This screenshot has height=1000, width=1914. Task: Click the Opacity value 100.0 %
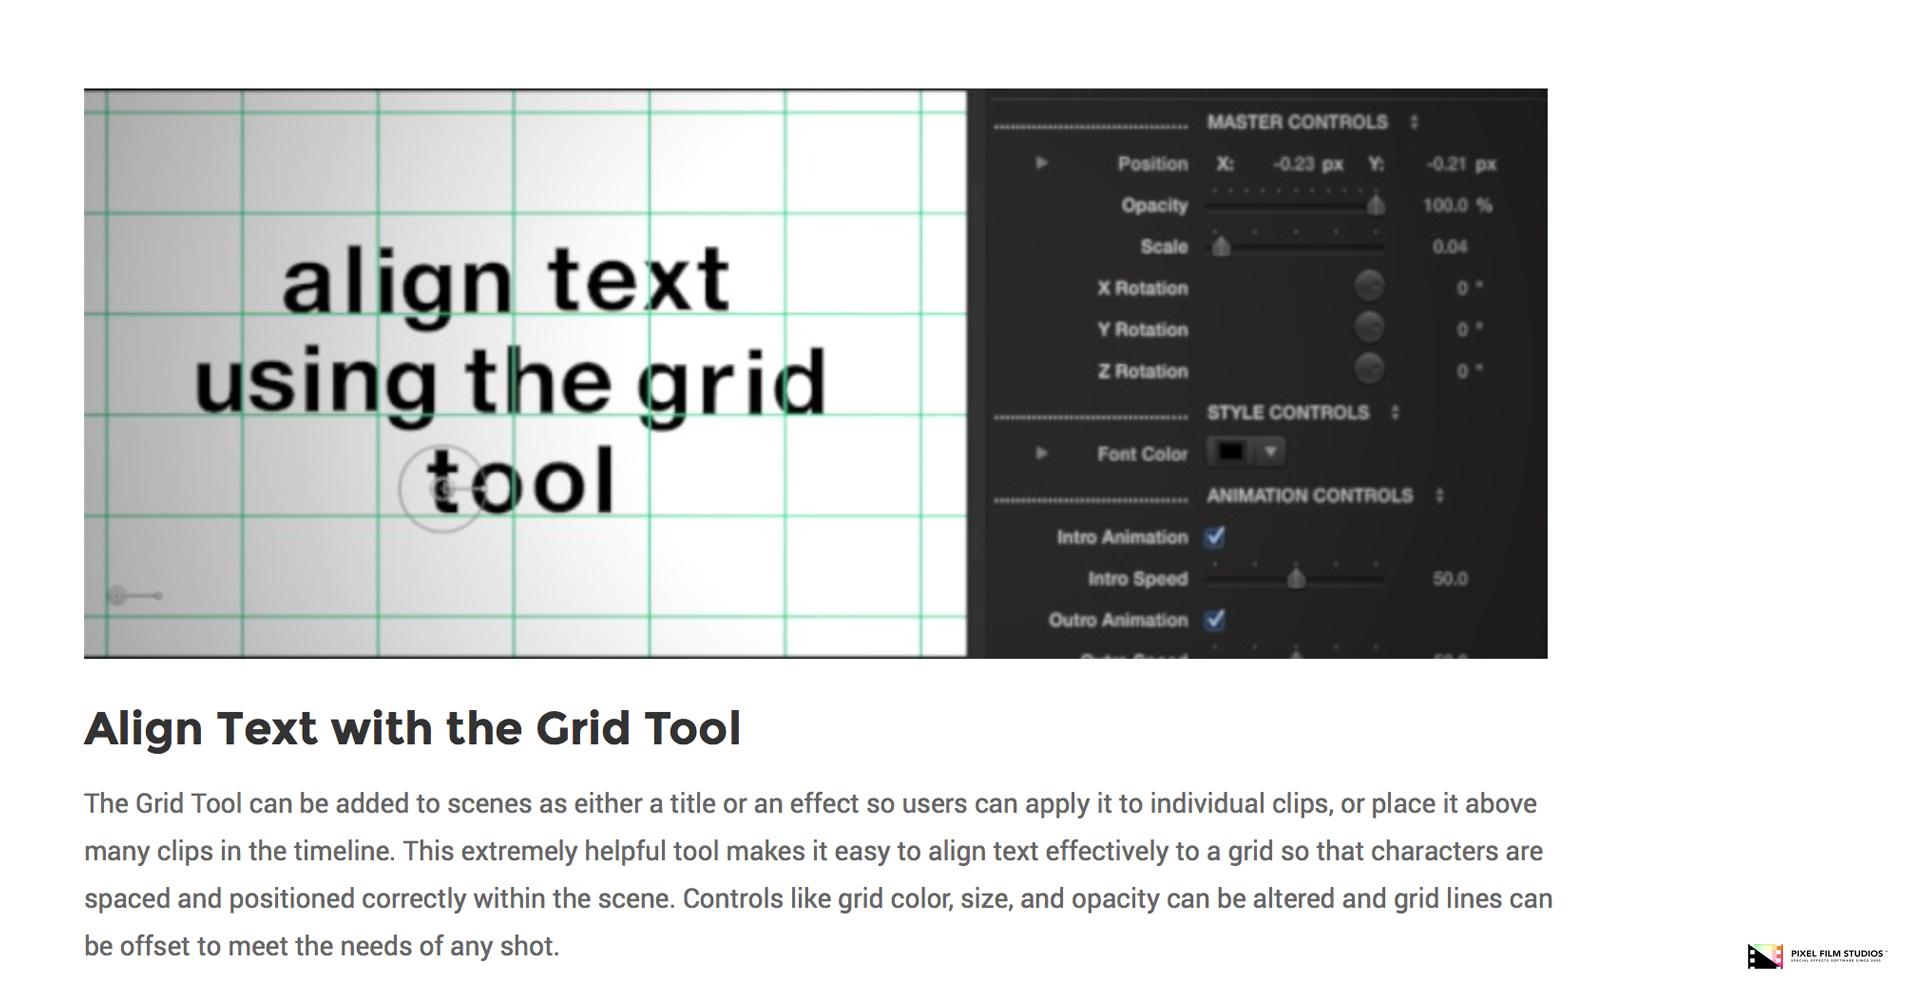pyautogui.click(x=1457, y=205)
